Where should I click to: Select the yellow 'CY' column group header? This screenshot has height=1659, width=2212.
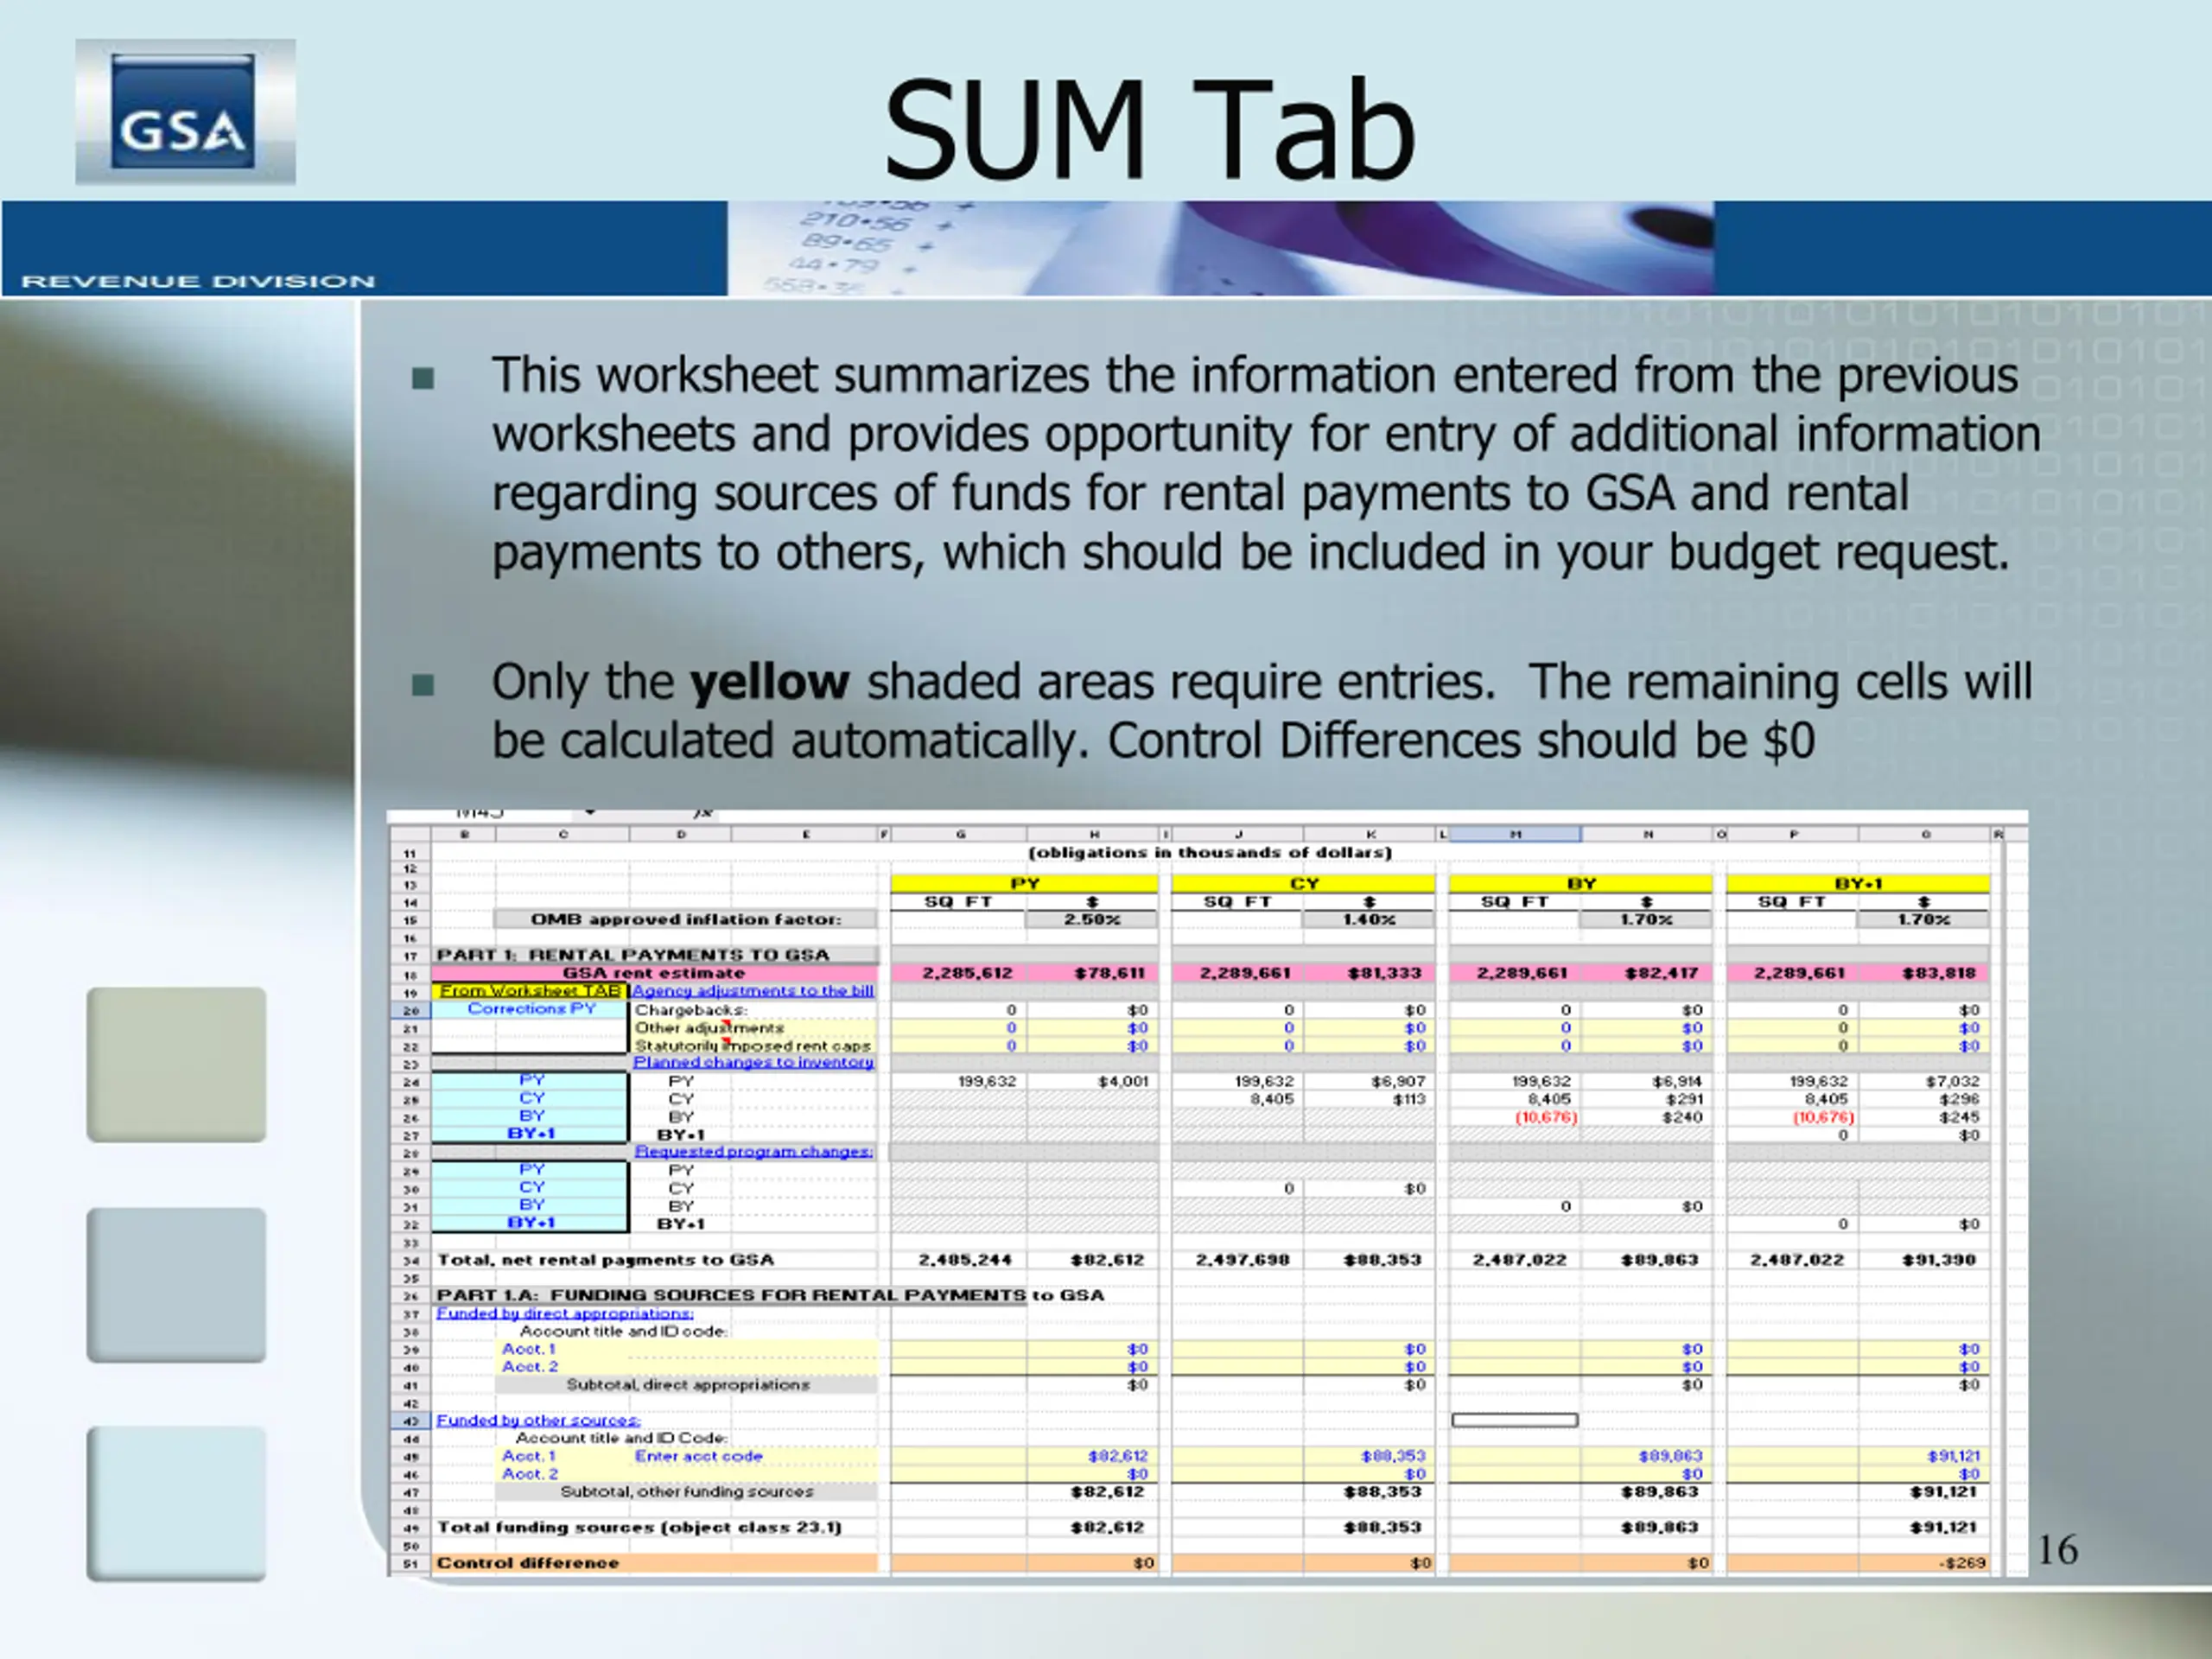(1303, 884)
